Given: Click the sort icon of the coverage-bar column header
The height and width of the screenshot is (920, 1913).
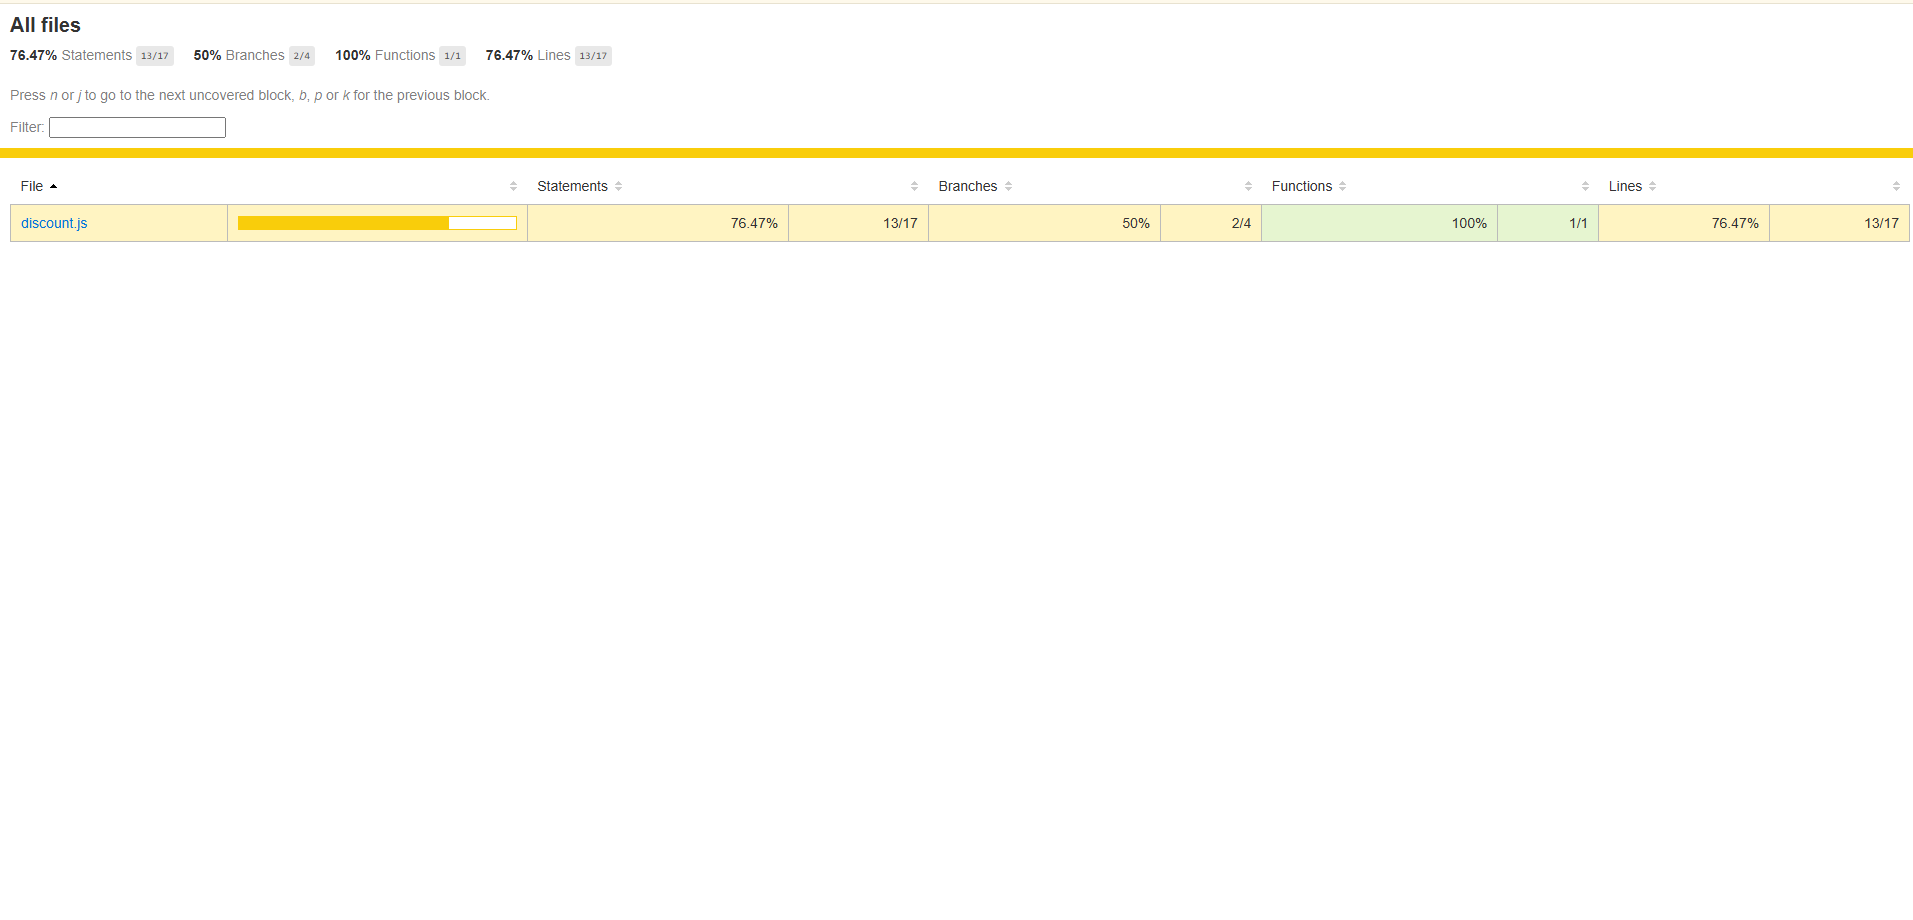Looking at the screenshot, I should pos(513,186).
